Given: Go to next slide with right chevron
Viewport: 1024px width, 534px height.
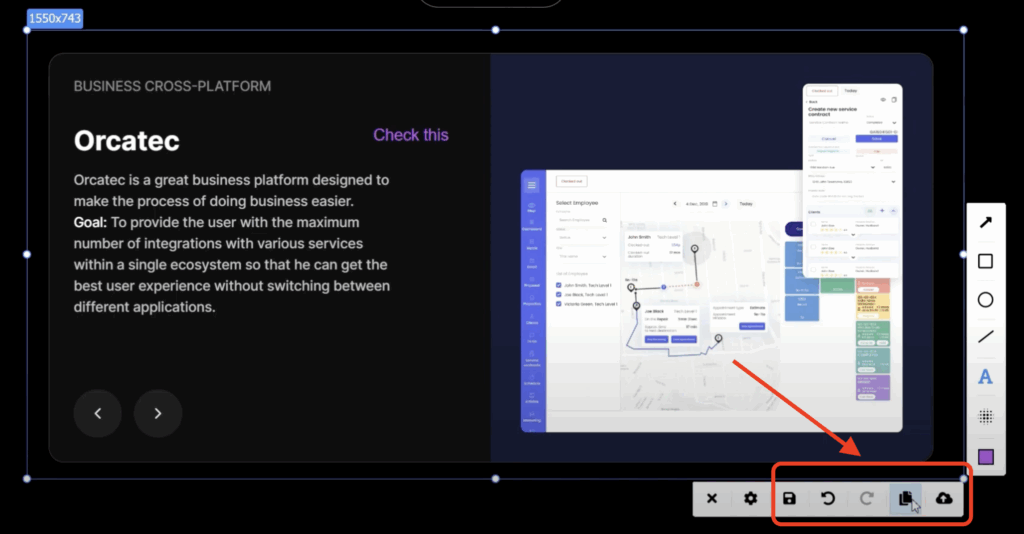Looking at the screenshot, I should point(158,413).
